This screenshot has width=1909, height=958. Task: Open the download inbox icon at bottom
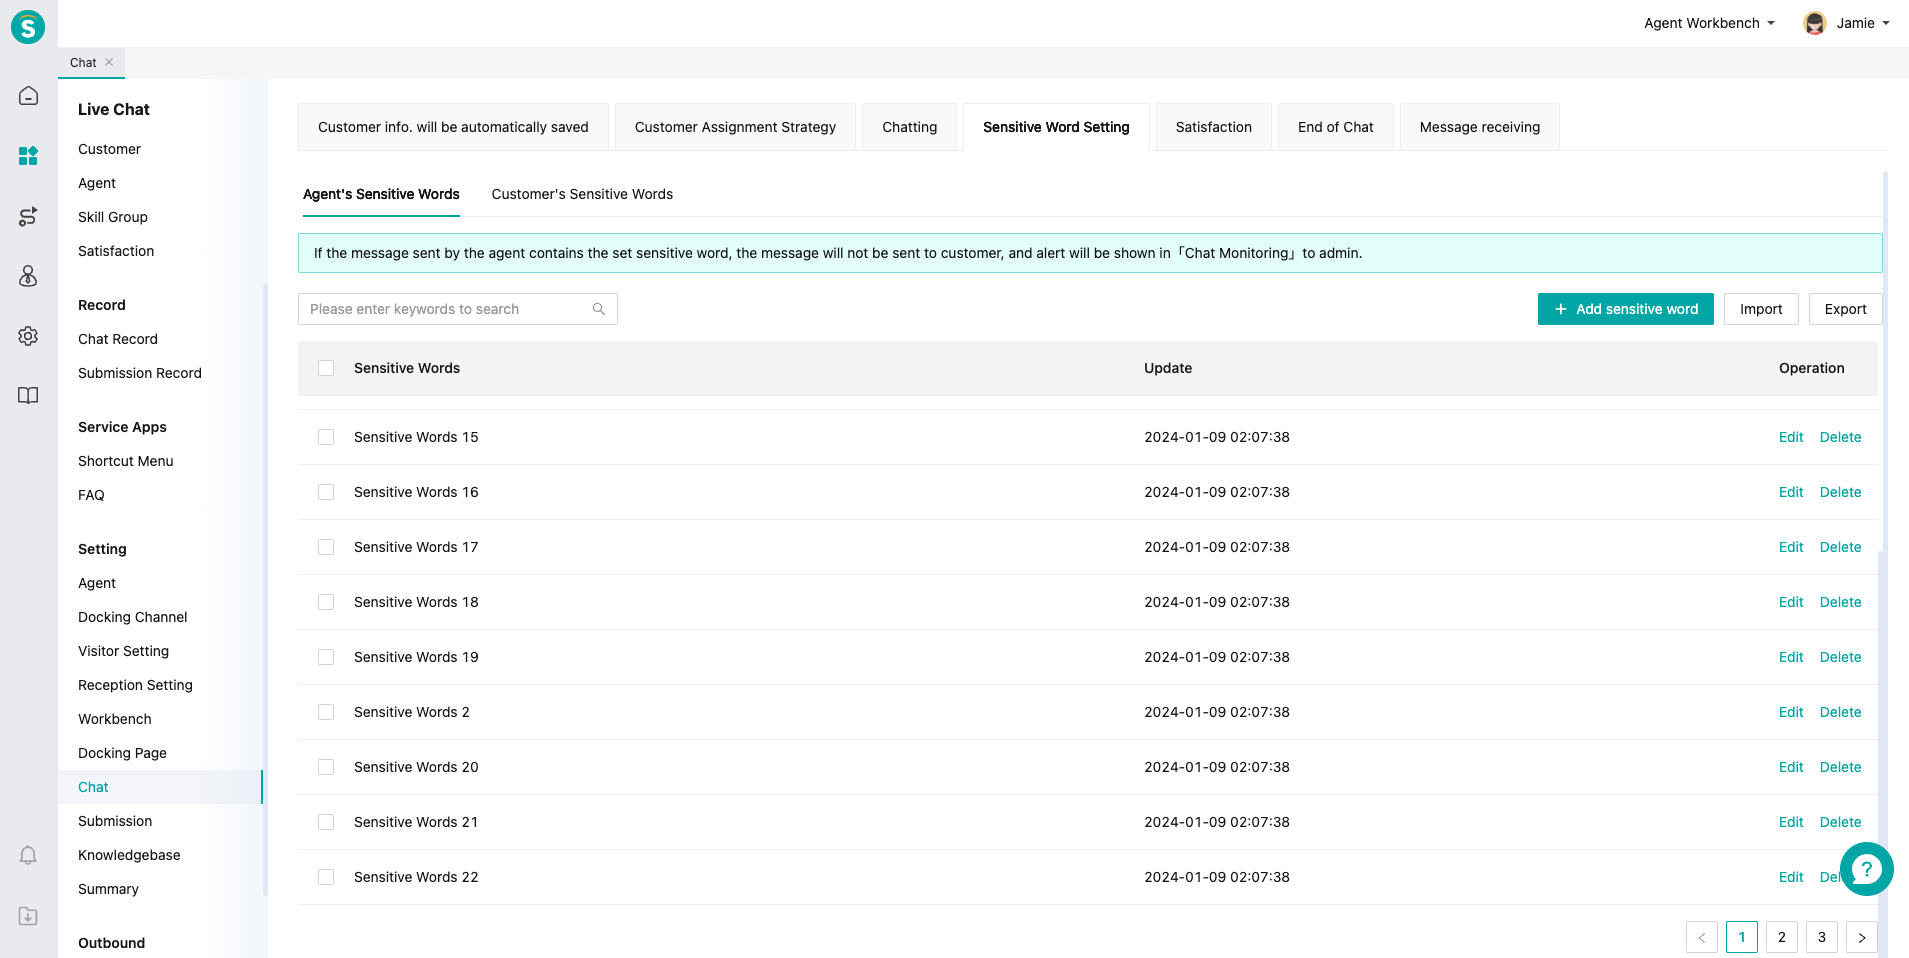click(x=28, y=916)
